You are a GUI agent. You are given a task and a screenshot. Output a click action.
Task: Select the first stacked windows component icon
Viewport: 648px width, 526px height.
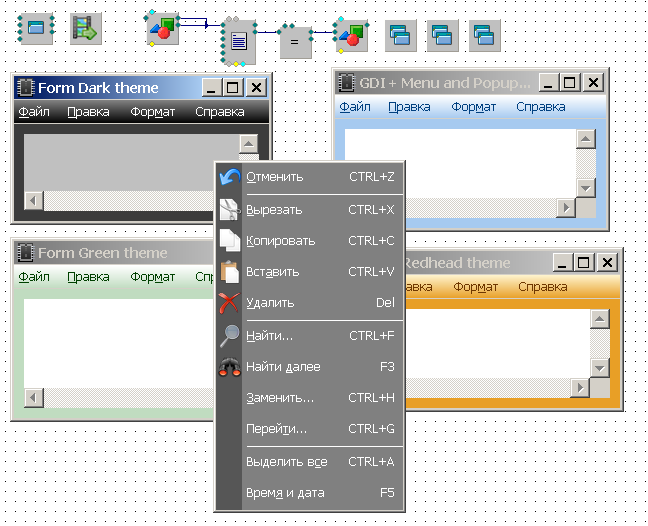click(x=400, y=36)
